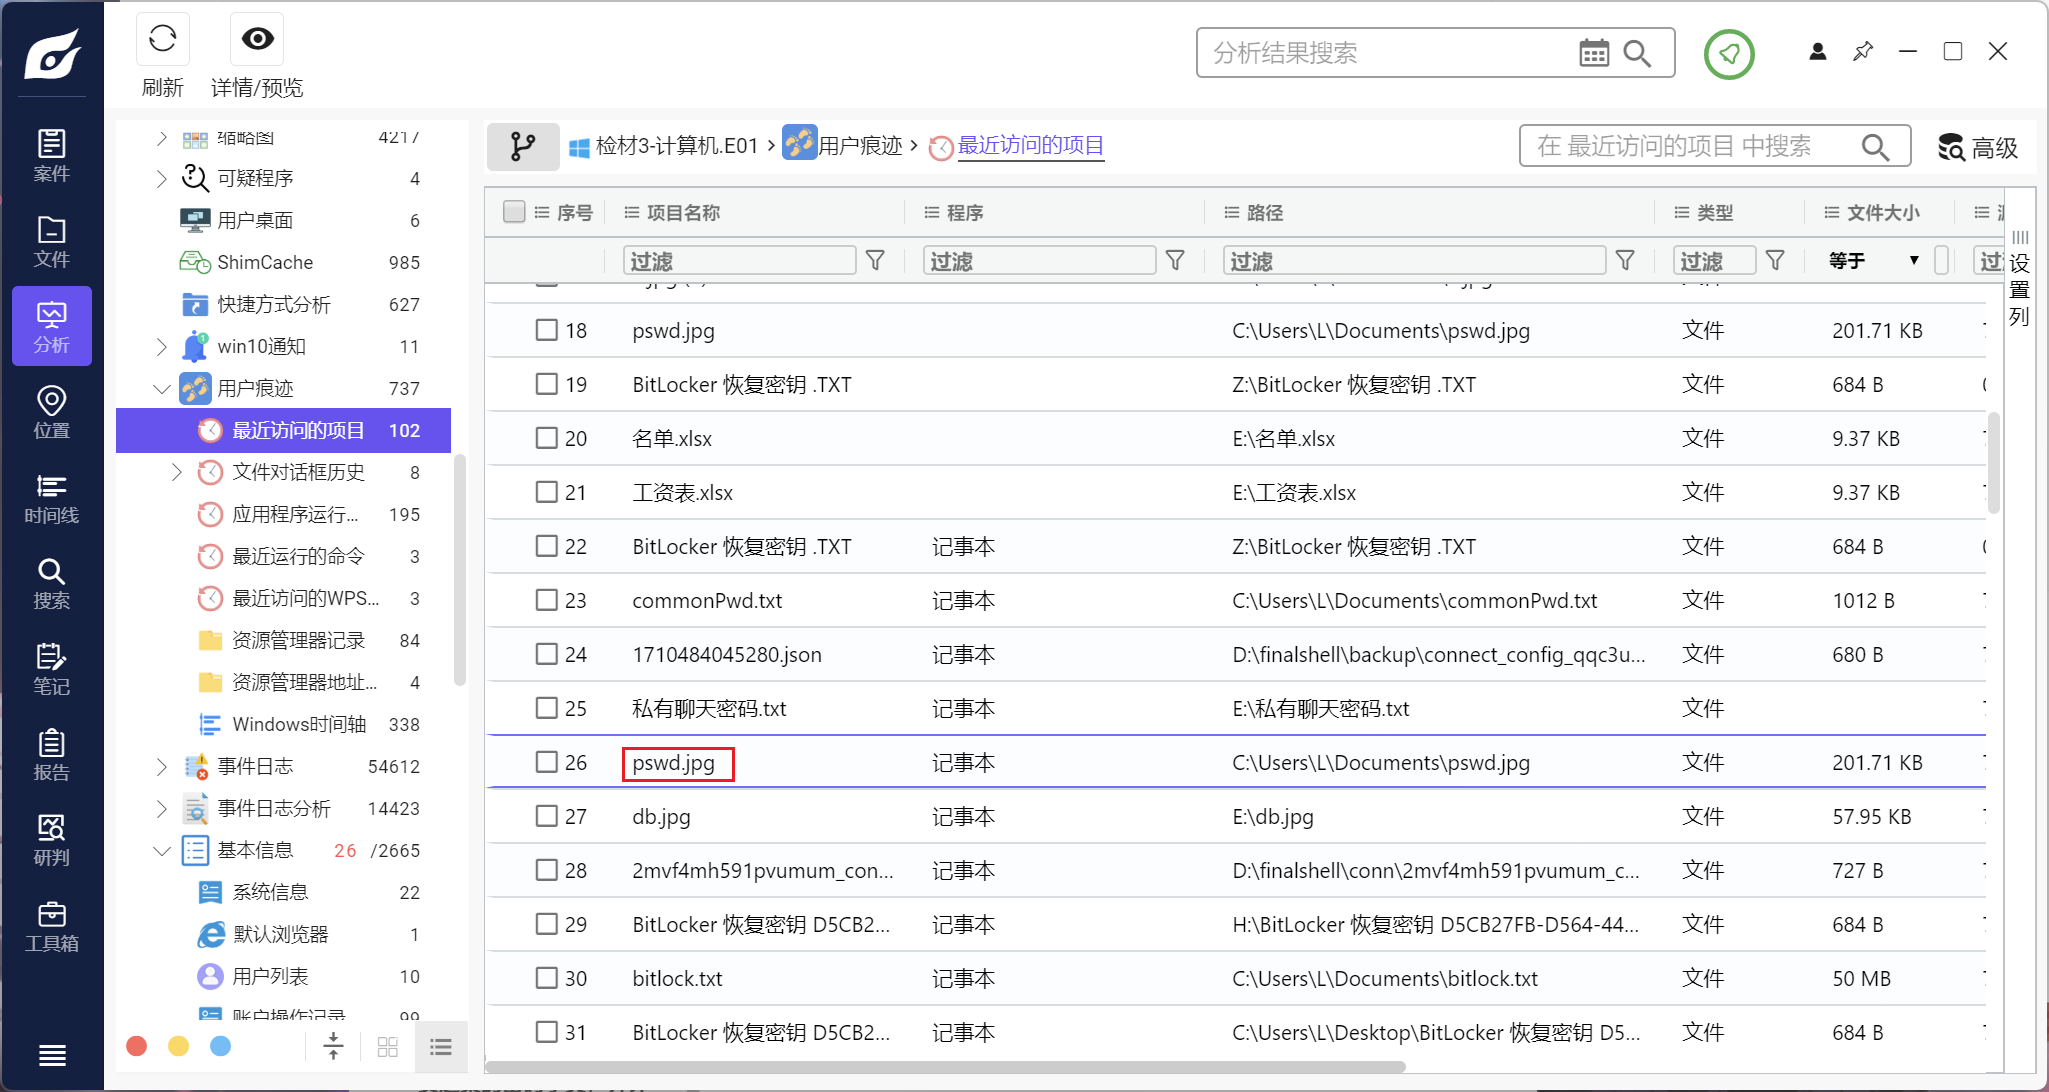Switch to grid view icon

pos(388,1047)
